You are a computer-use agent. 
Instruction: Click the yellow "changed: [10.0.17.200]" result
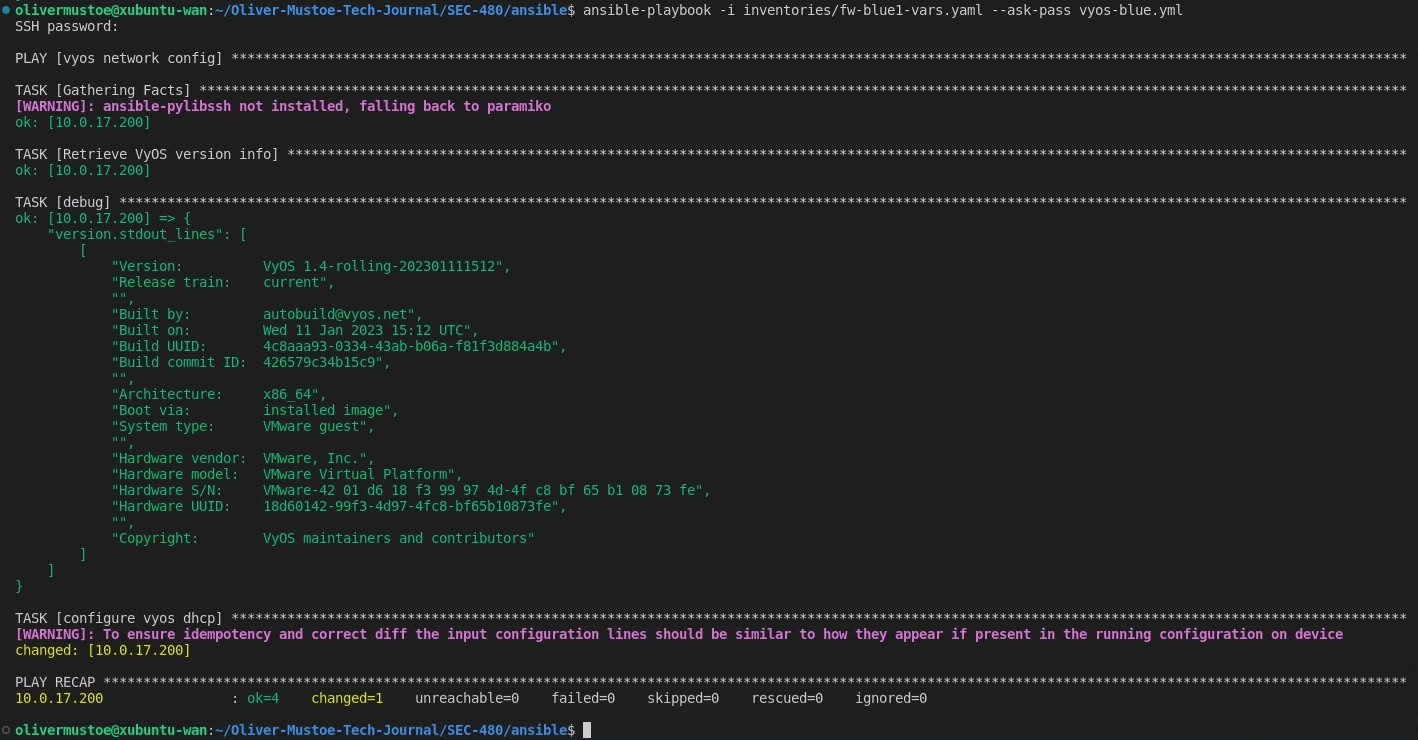[x=103, y=650]
